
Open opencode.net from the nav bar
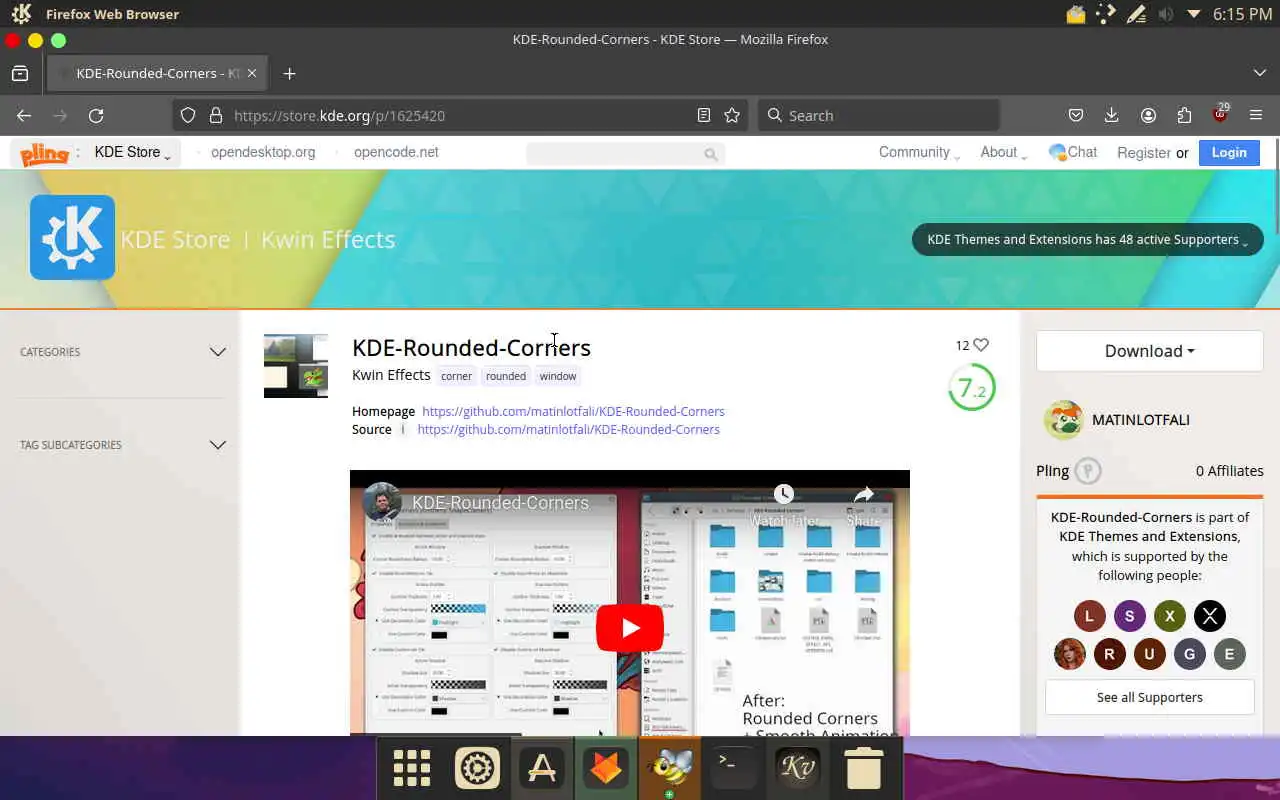396,152
